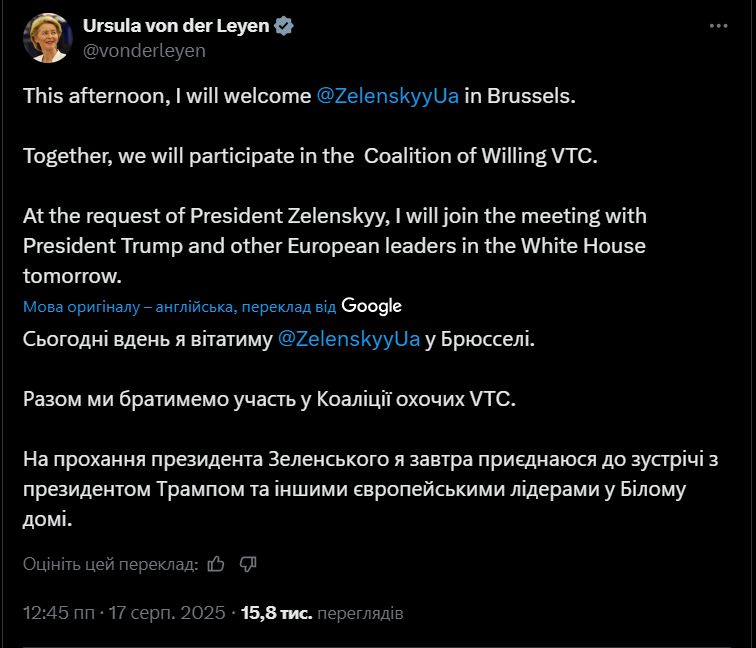Screen dimensions: 756x648
Task: Open the more options ellipsis menu
Action: [715, 27]
